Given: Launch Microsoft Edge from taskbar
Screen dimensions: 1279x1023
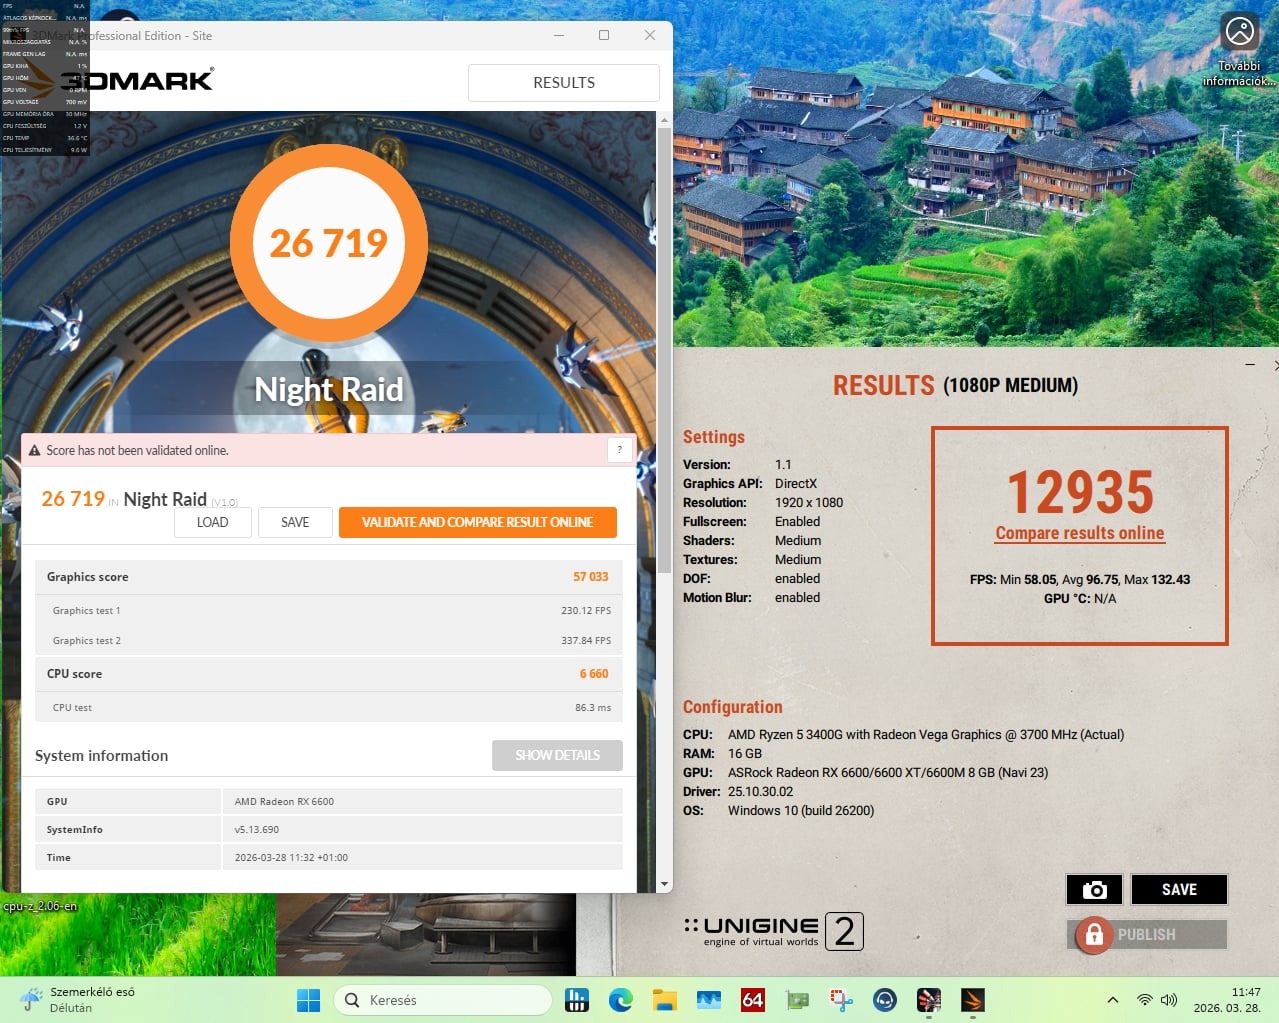Looking at the screenshot, I should (x=621, y=1000).
